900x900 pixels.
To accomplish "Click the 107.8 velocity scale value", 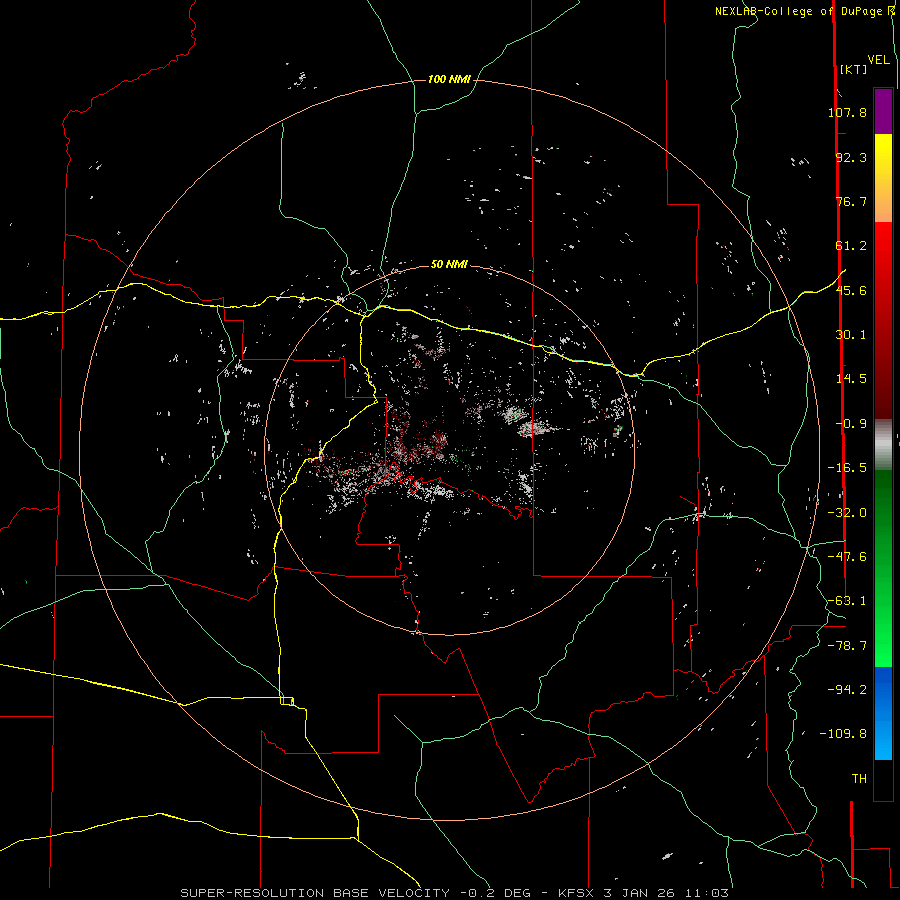I will [847, 112].
